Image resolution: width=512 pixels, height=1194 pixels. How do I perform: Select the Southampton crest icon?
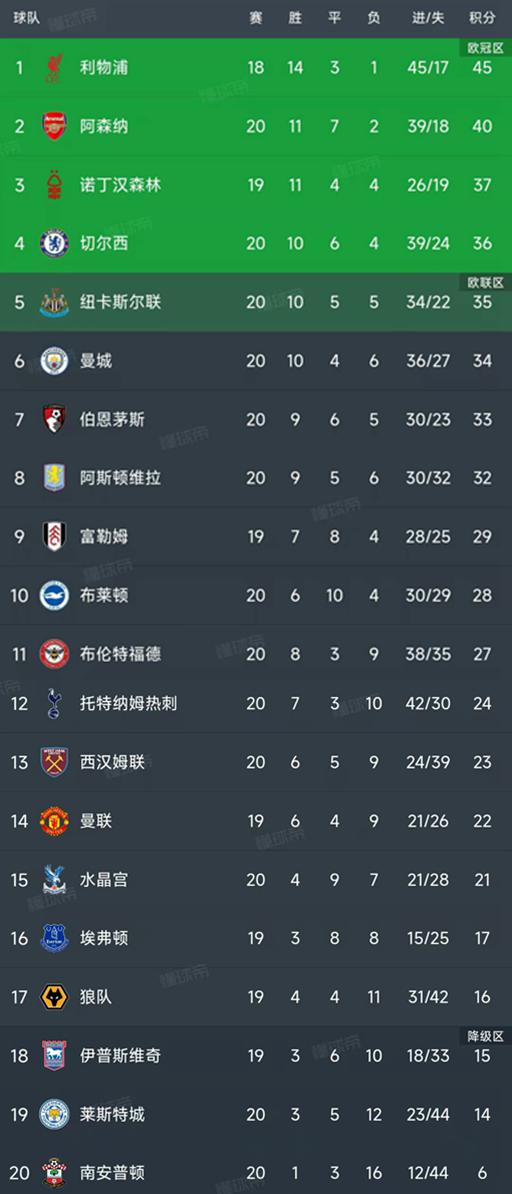54,1173
